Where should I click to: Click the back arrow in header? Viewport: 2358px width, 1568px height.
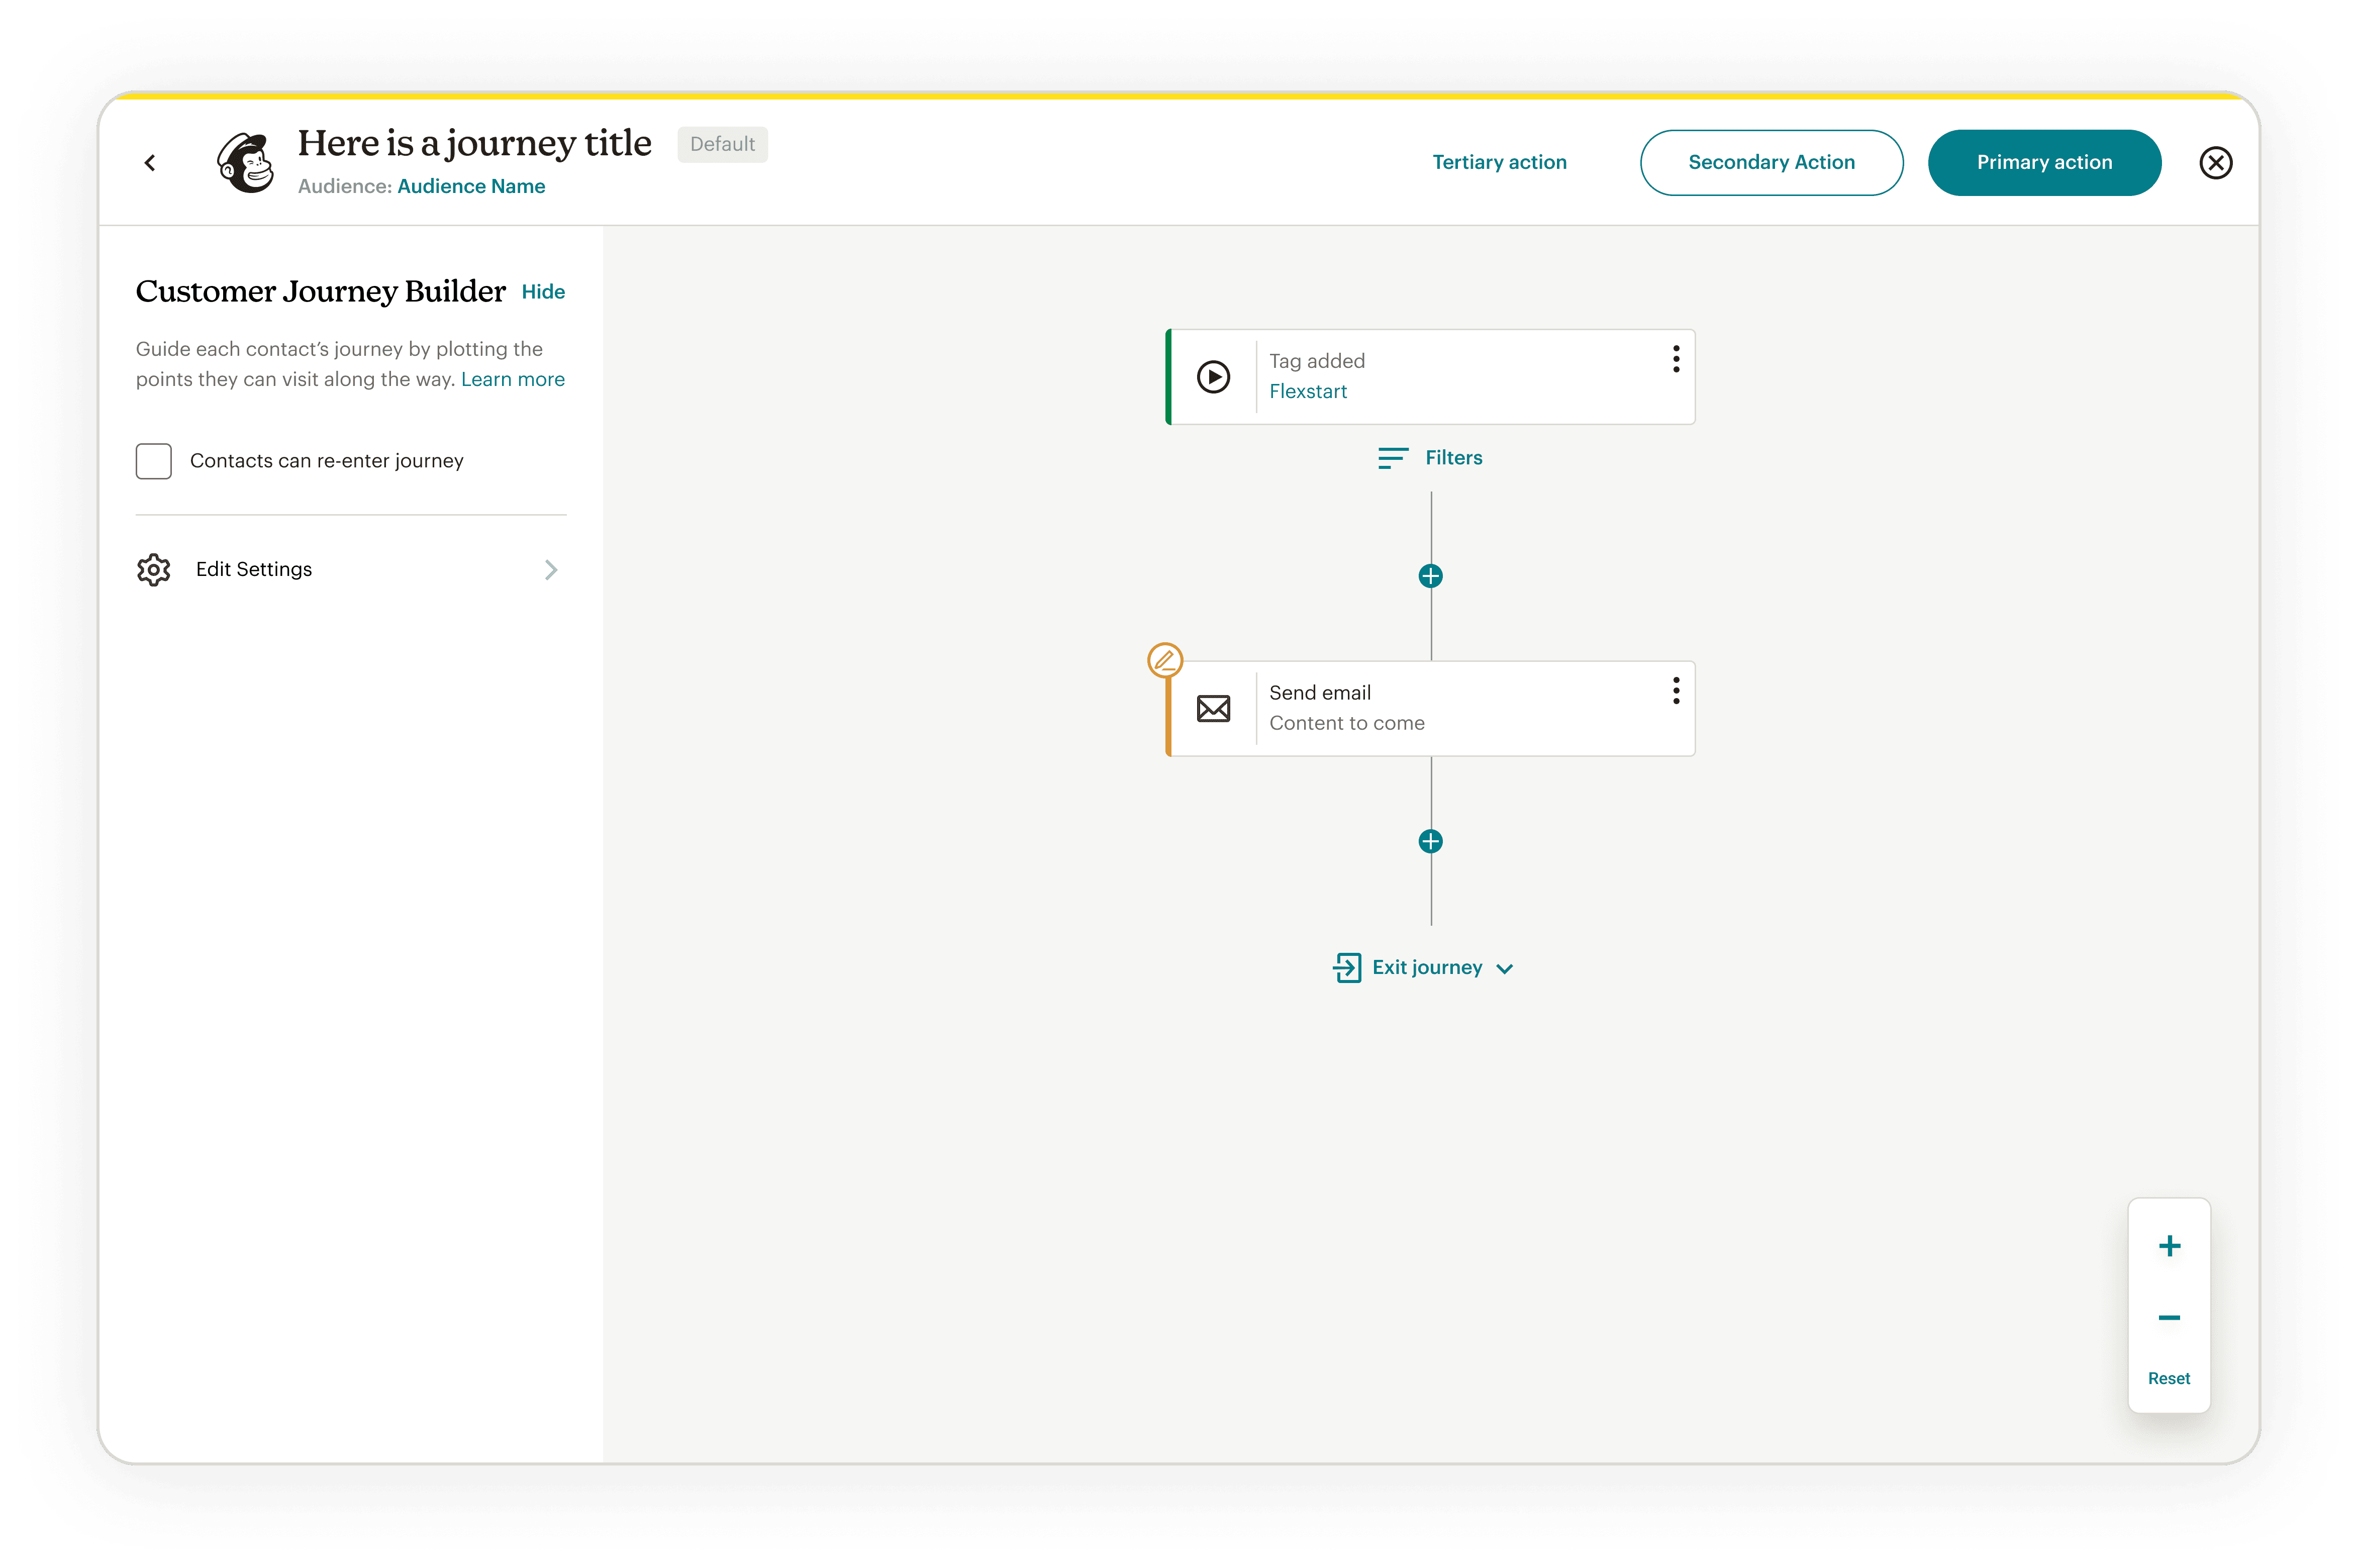(x=150, y=162)
